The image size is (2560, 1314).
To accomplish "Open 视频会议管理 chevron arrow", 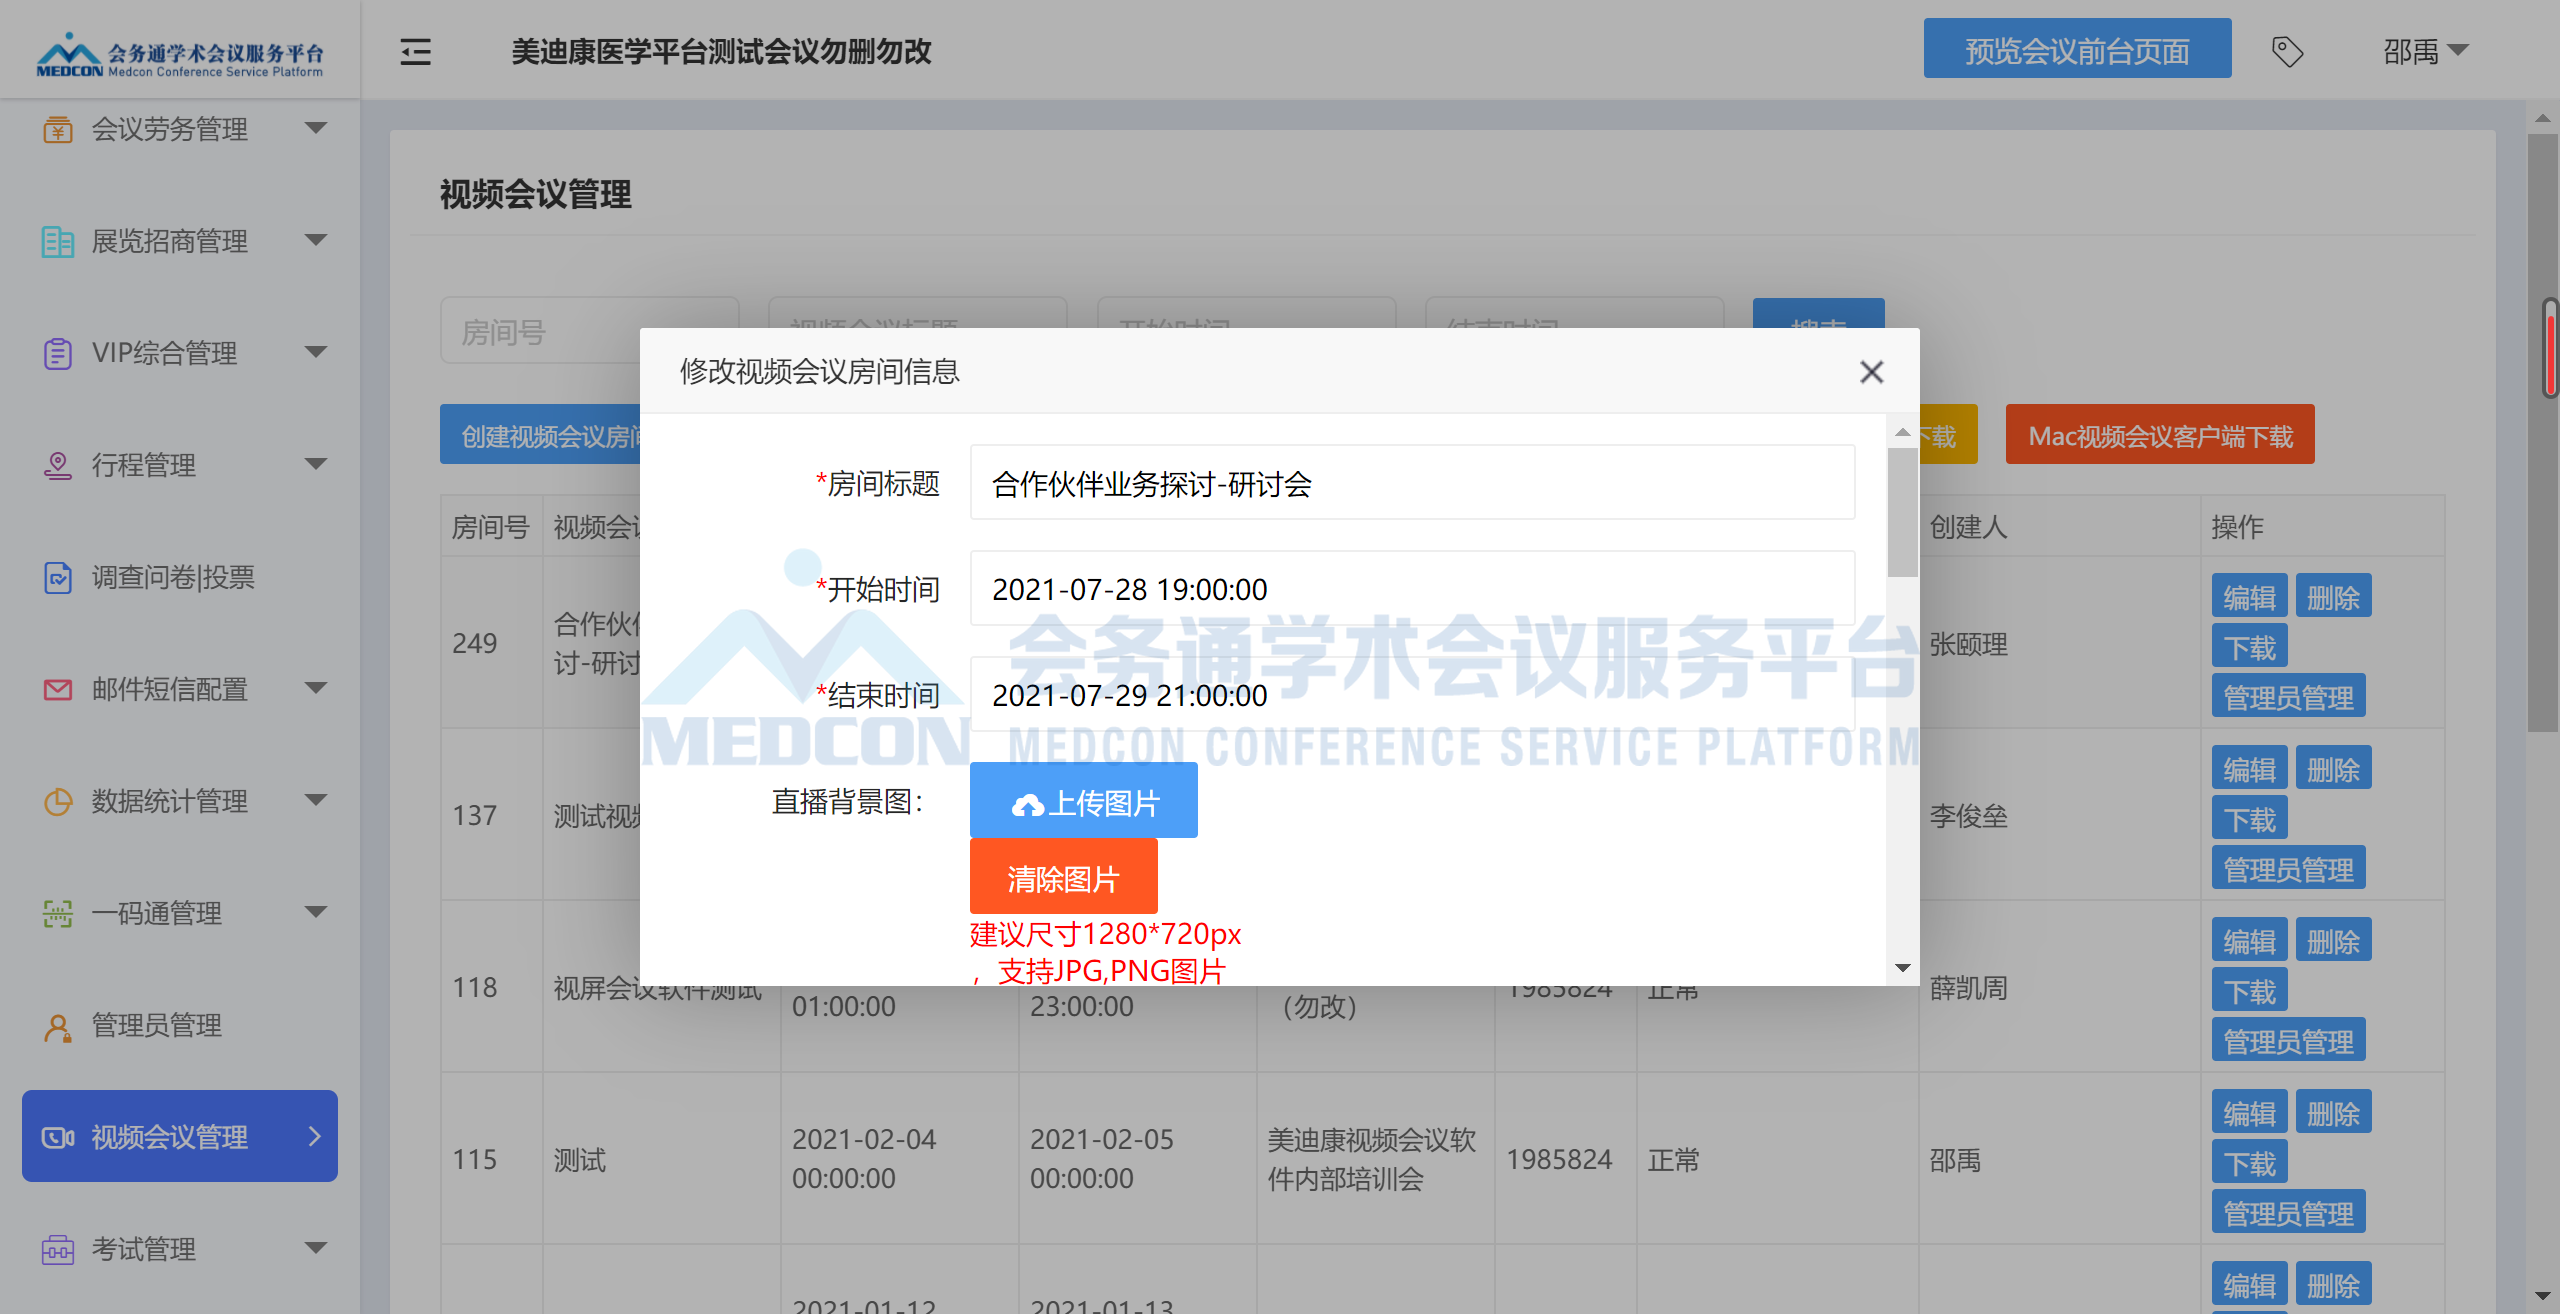I will (x=315, y=1136).
